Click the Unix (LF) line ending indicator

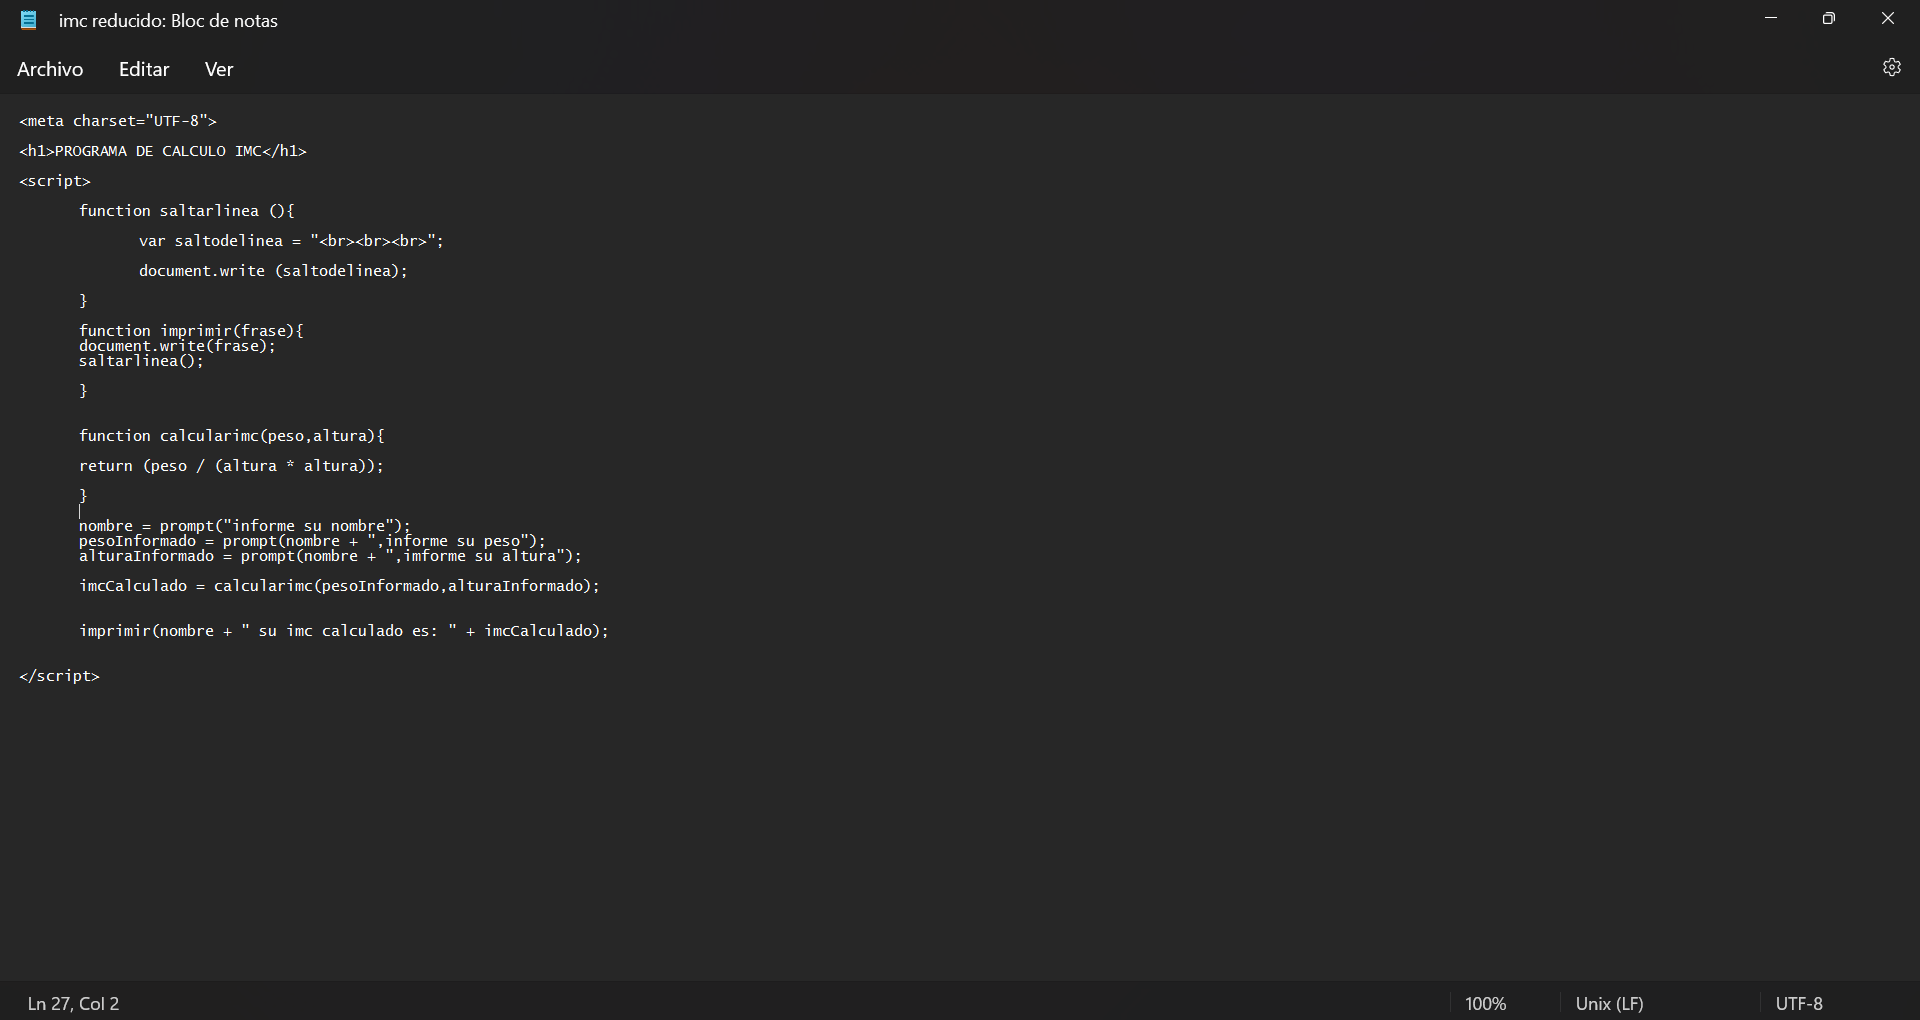click(1610, 1003)
